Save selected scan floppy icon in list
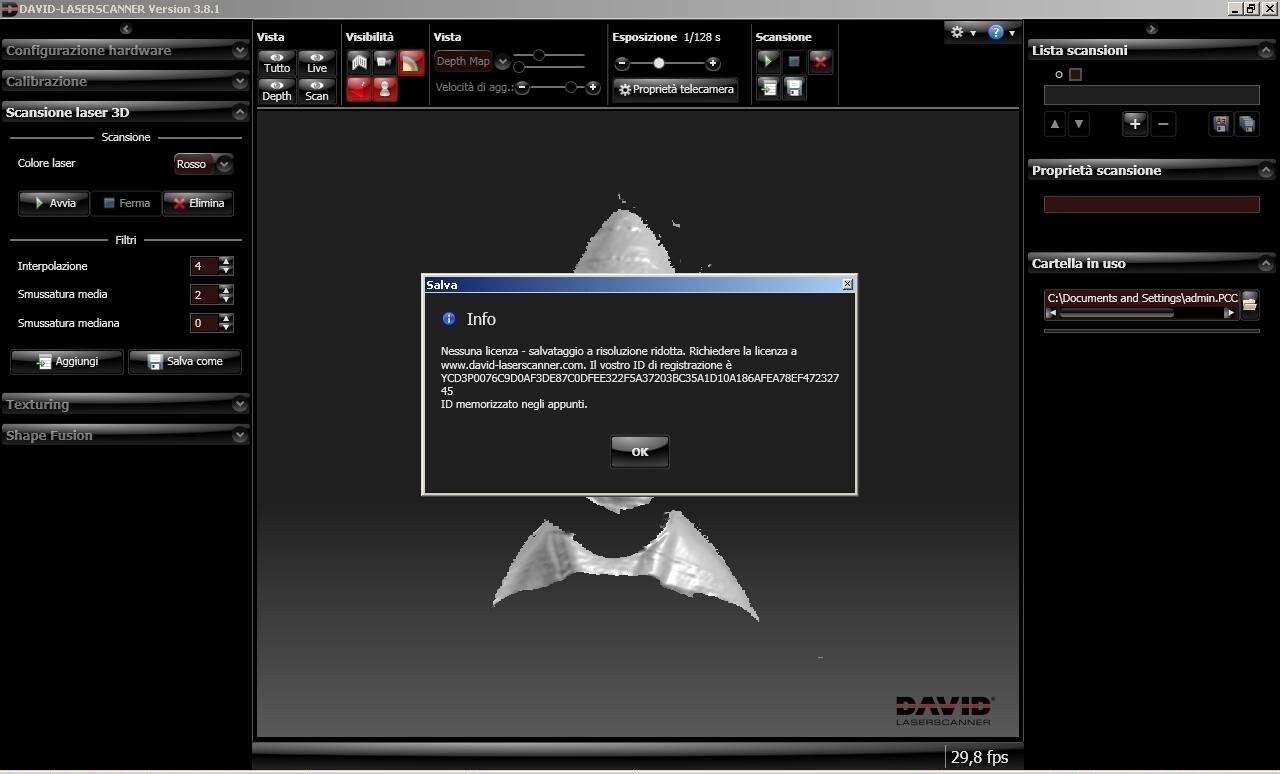This screenshot has height=774, width=1280. [1220, 124]
